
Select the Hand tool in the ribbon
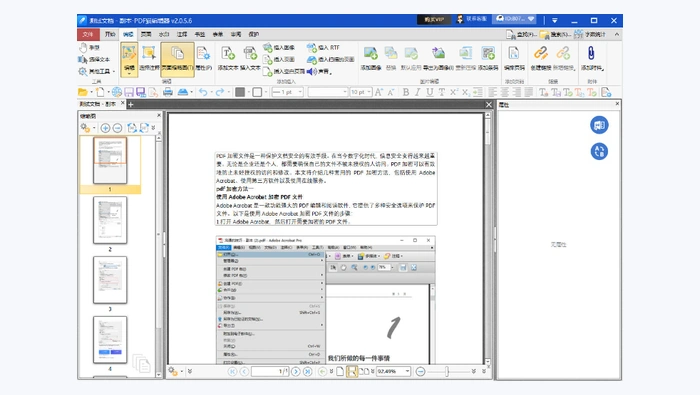89,47
